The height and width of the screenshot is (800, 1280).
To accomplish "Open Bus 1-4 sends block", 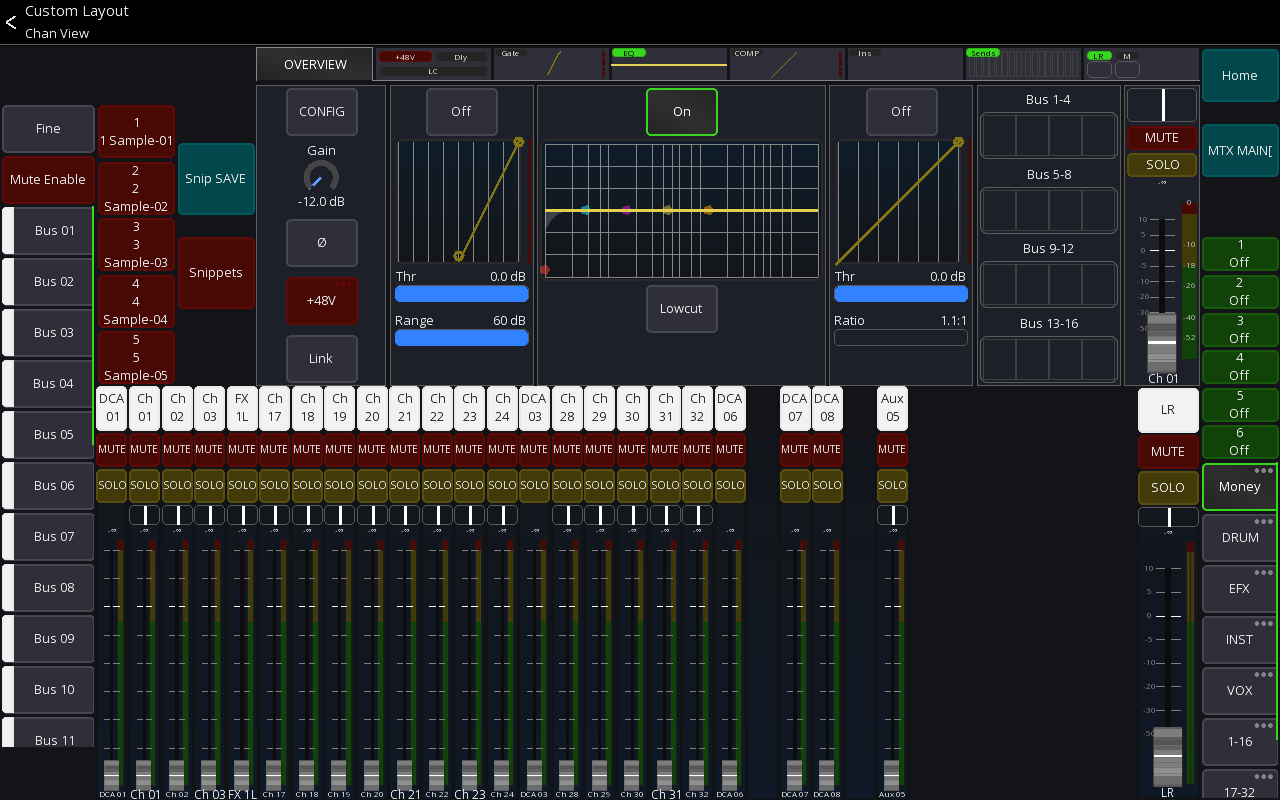I will click(1048, 135).
